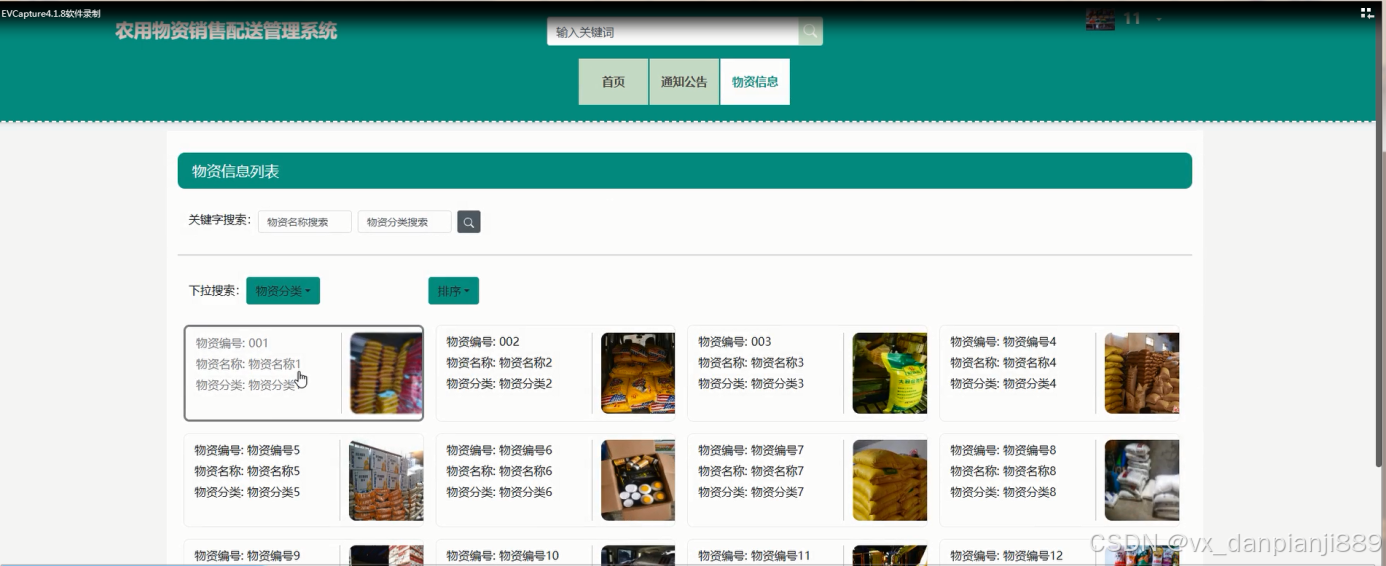1386x566 pixels.
Task: Click text 物资分类: 物资分类4
Action: [x=1003, y=384]
